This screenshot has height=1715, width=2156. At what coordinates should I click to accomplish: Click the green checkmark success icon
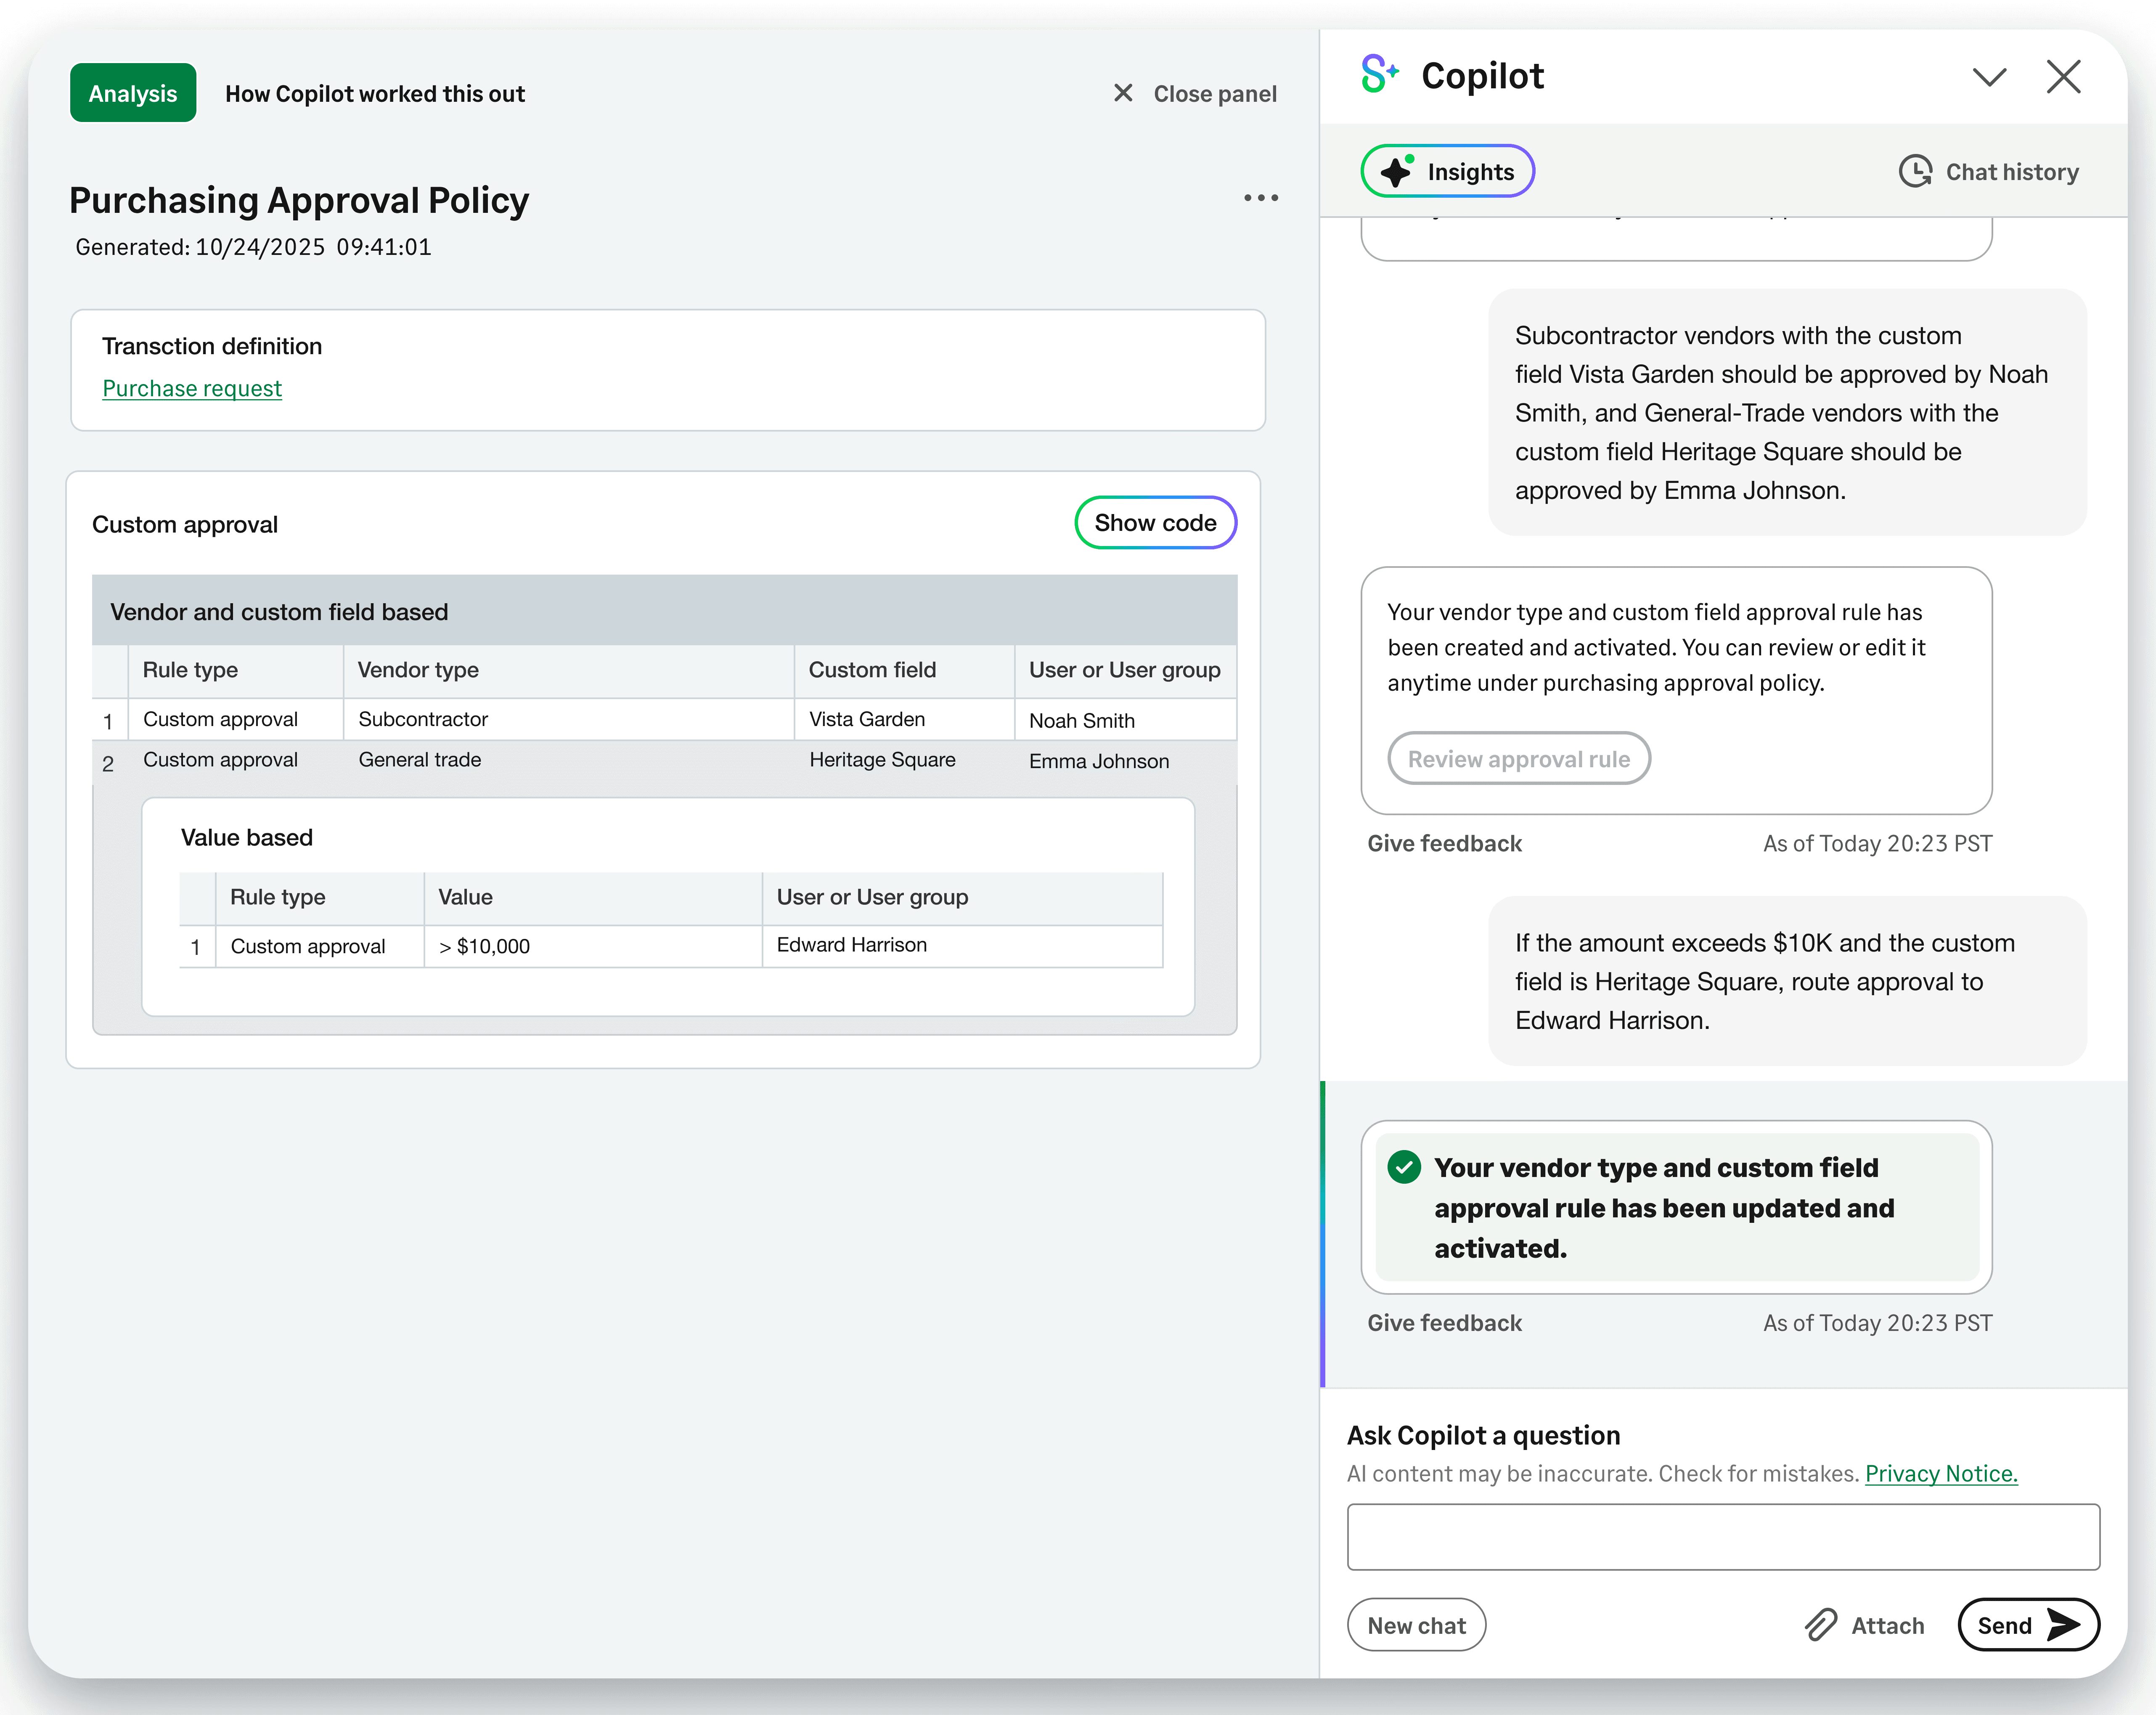tap(1404, 1167)
